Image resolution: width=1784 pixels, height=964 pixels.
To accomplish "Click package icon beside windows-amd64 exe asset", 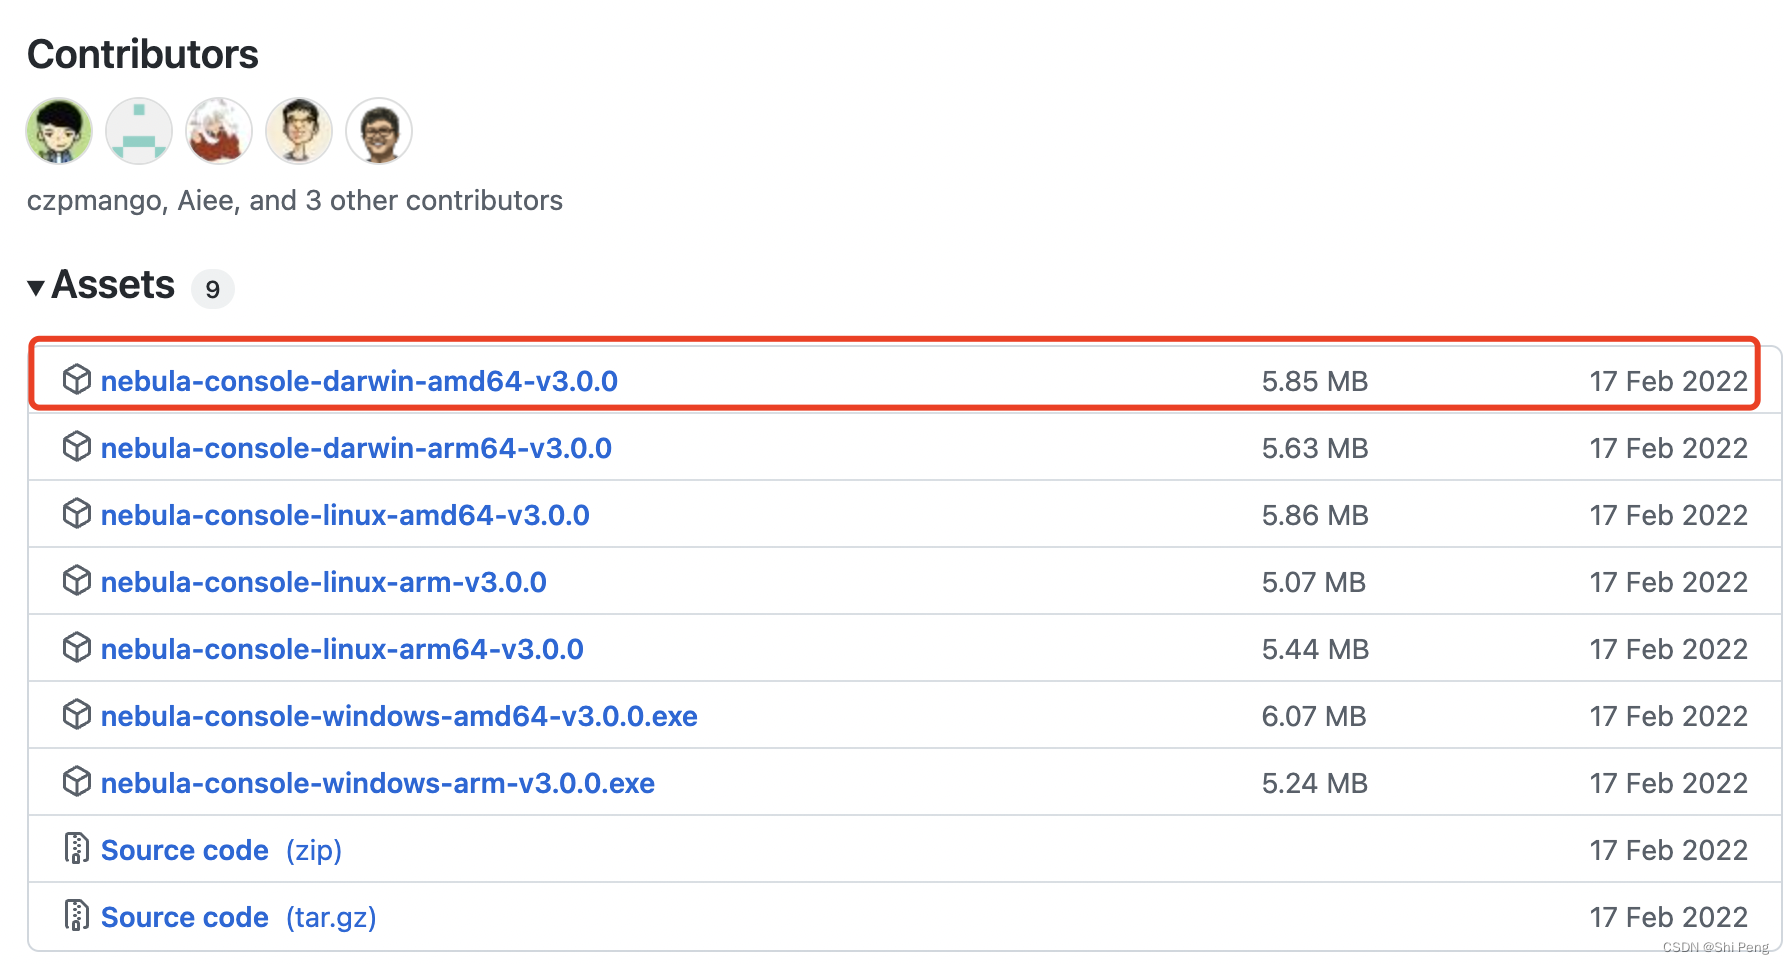I will coord(77,715).
